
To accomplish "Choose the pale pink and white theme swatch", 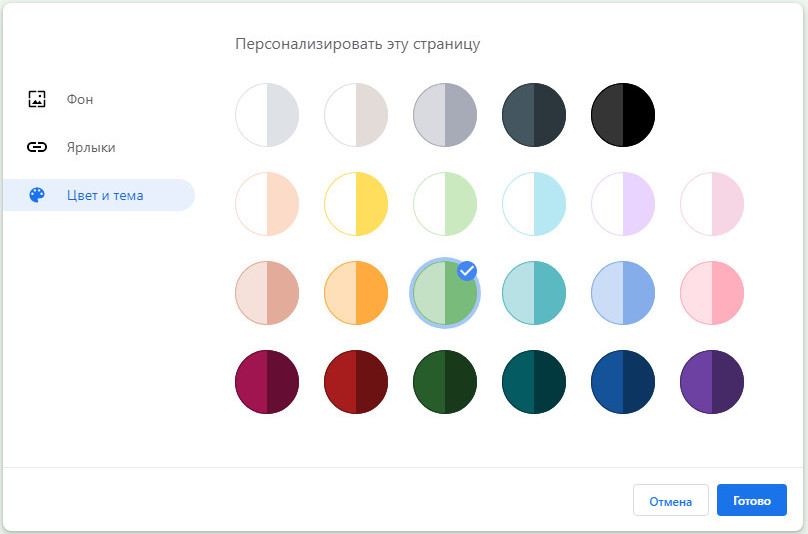I will tap(712, 204).
